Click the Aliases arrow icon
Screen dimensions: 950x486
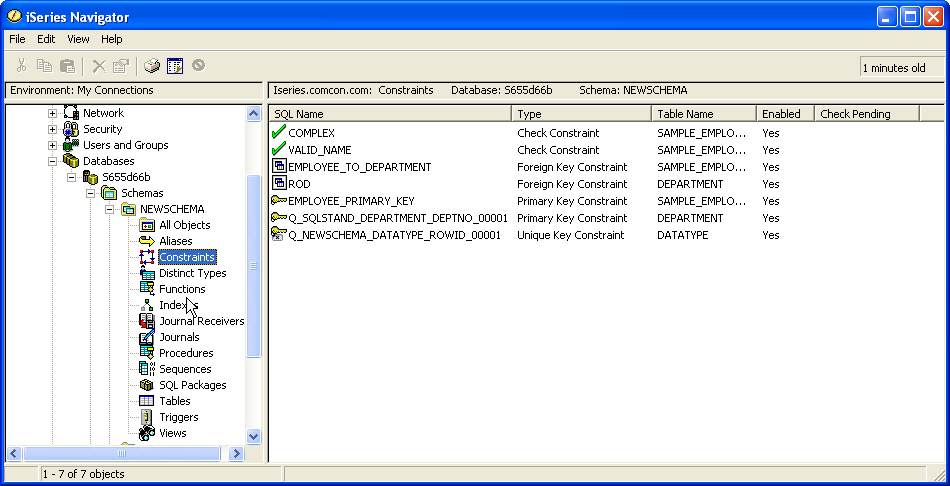(x=147, y=241)
